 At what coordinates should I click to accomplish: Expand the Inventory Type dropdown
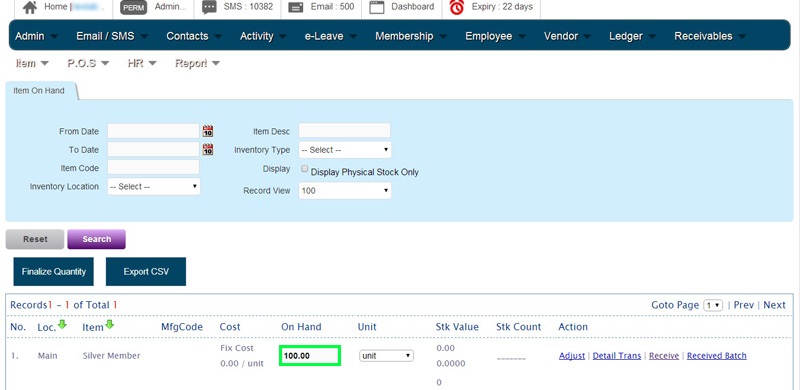click(345, 150)
